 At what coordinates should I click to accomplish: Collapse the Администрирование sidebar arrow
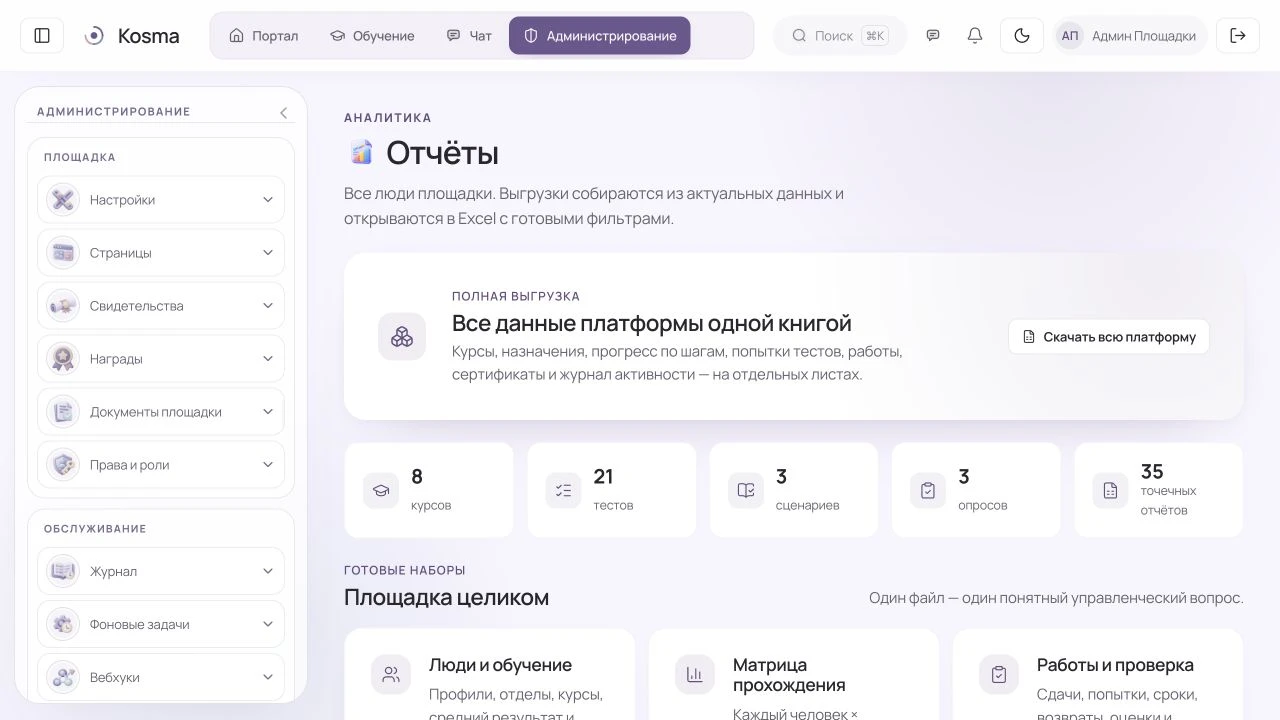(x=283, y=113)
